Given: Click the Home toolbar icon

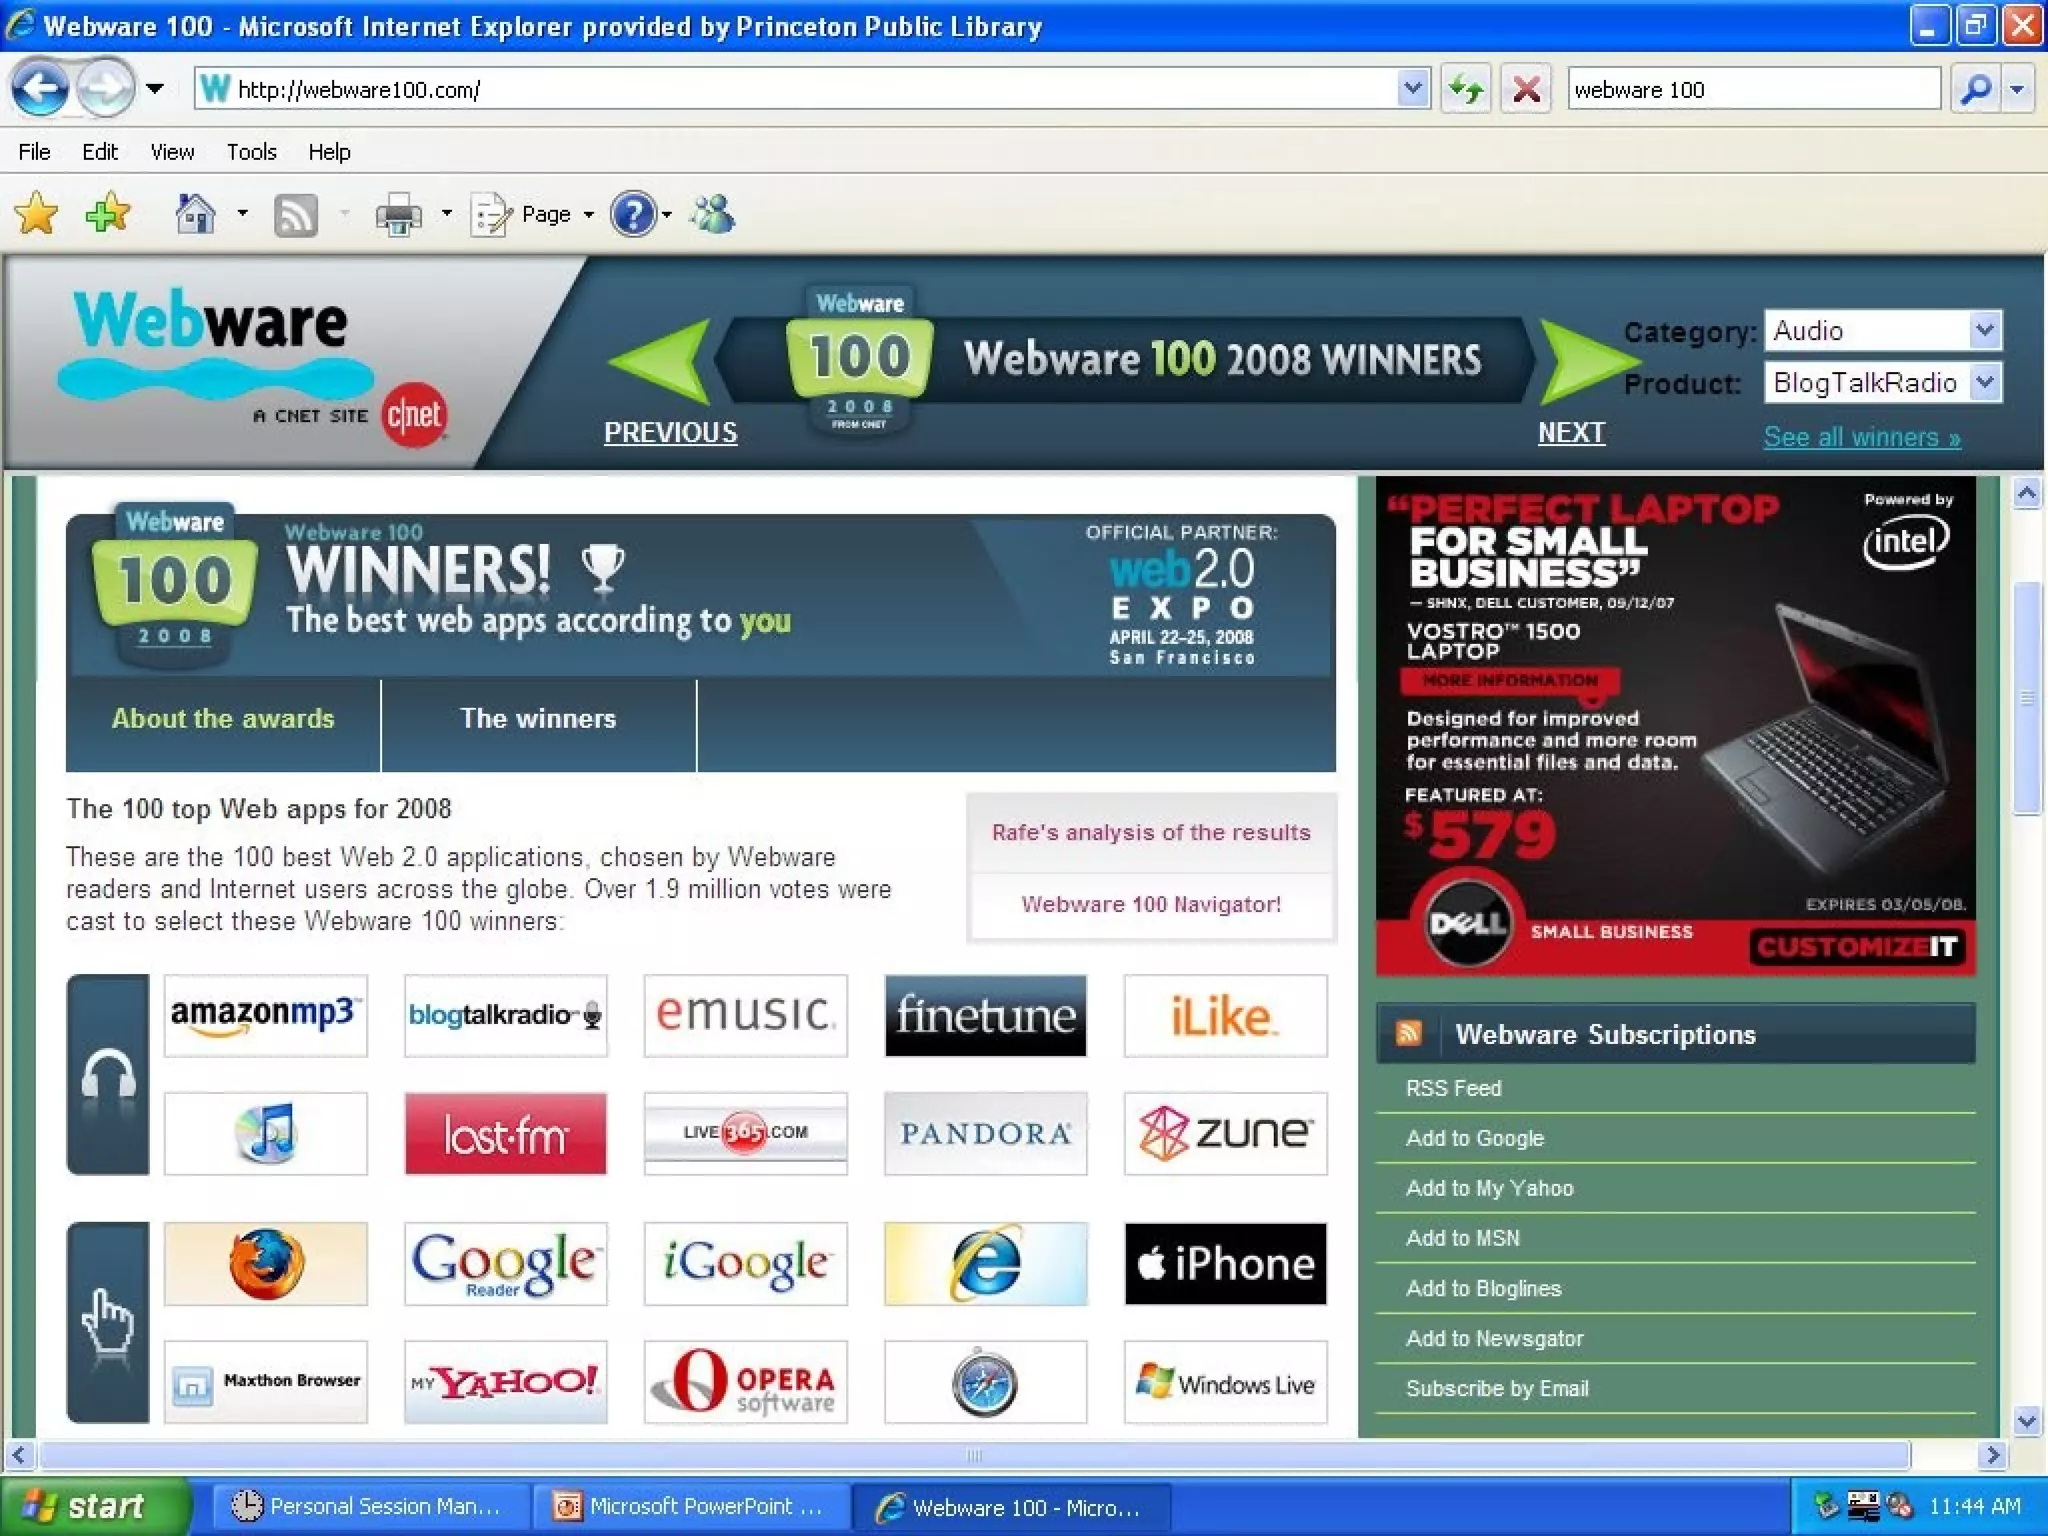Looking at the screenshot, I should (x=195, y=214).
